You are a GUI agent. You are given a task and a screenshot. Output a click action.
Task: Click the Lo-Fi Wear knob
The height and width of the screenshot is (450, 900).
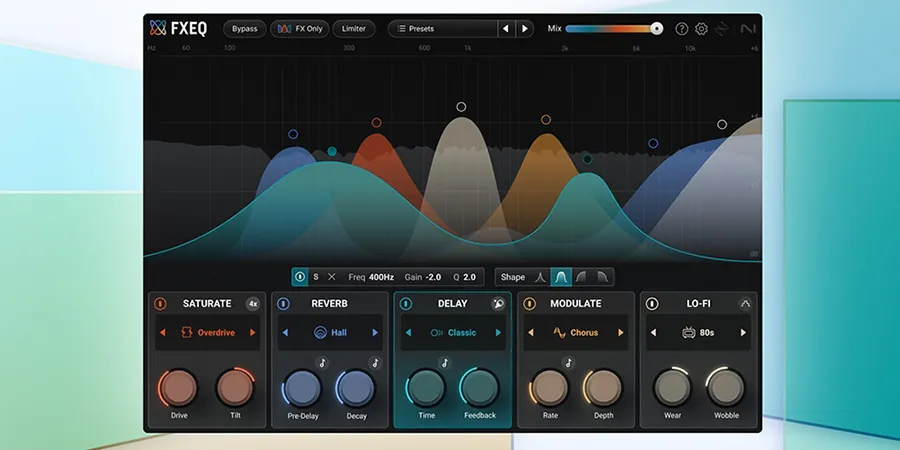[x=673, y=388]
